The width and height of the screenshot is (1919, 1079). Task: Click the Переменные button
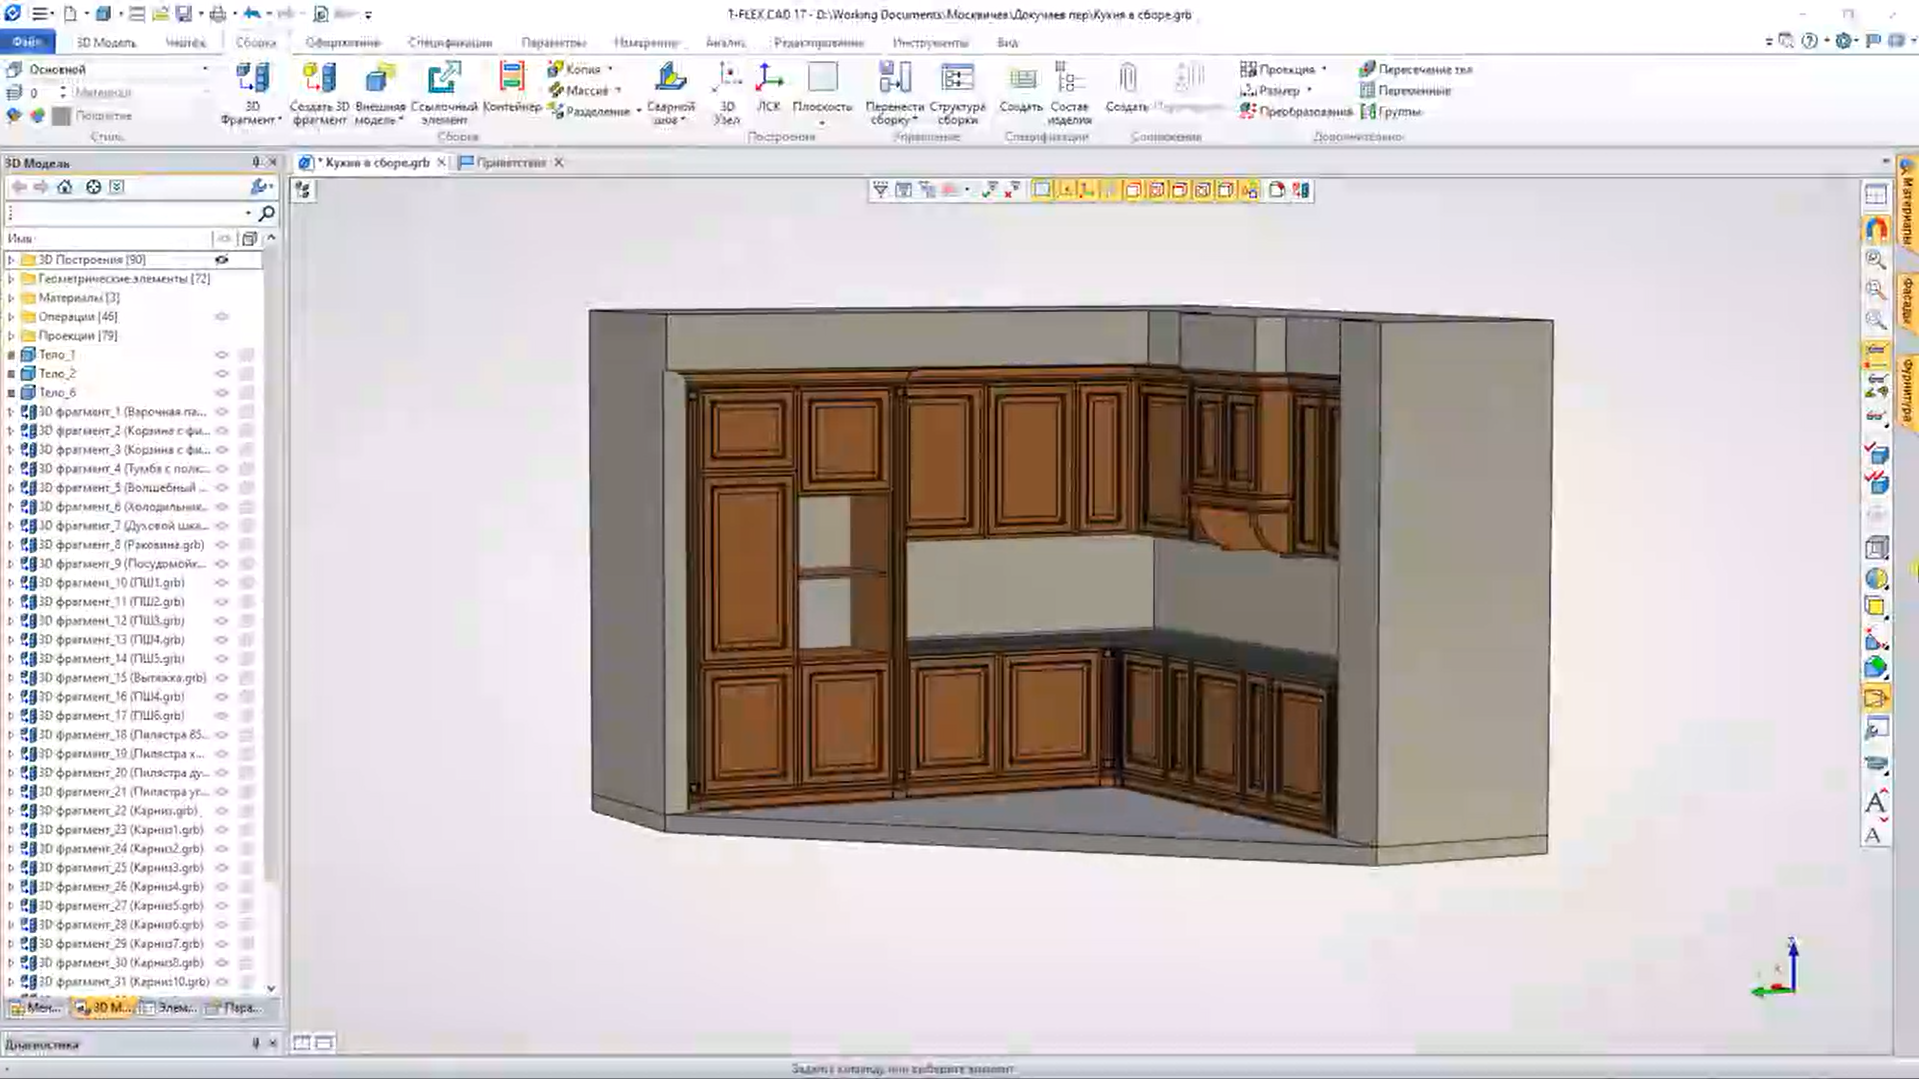click(x=1405, y=90)
